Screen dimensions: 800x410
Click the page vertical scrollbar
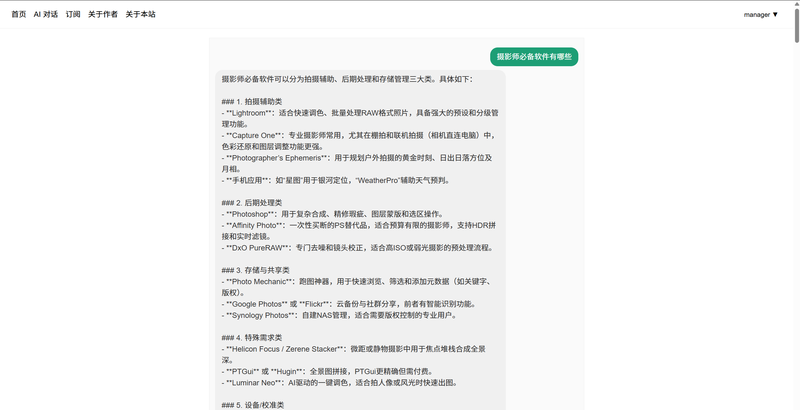(x=797, y=25)
